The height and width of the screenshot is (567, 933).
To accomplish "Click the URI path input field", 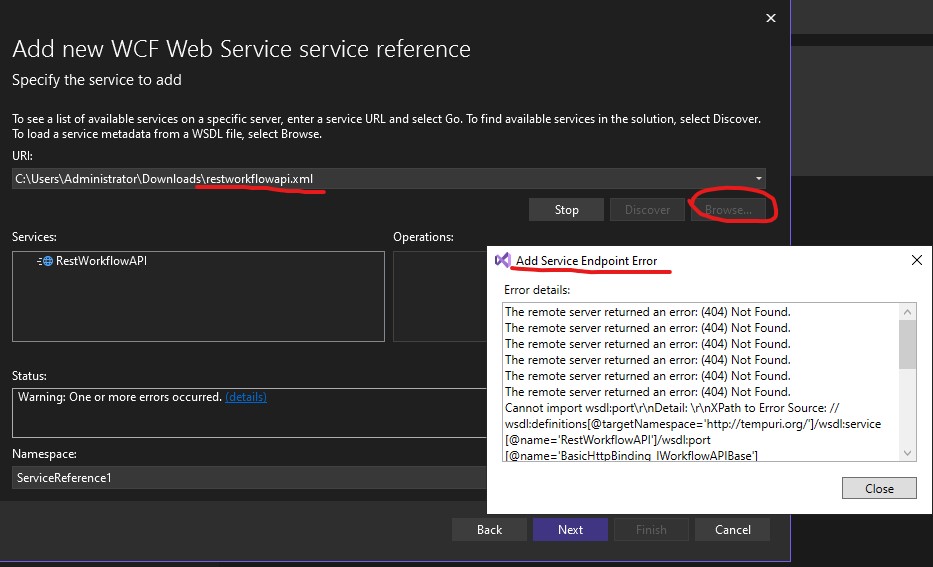I will click(x=380, y=179).
